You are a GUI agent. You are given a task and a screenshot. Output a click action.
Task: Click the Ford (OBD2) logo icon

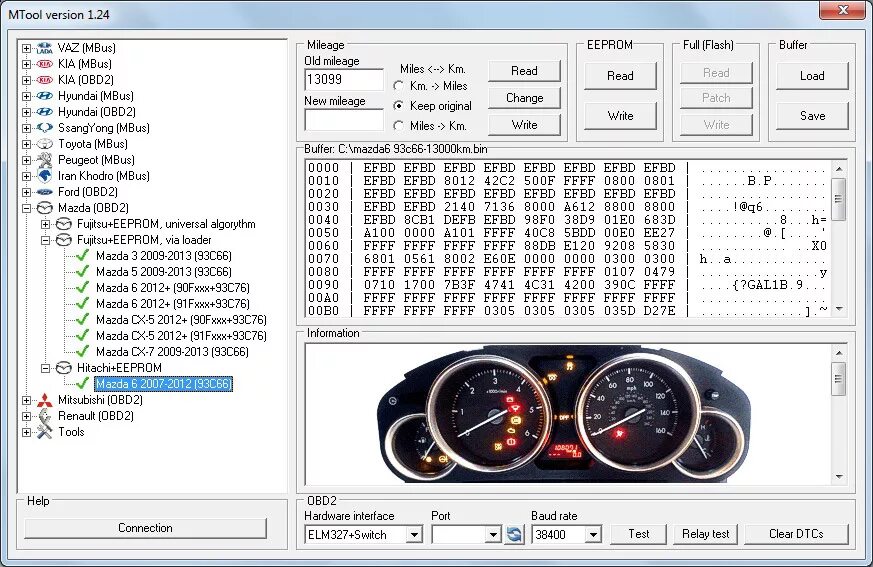tap(45, 192)
